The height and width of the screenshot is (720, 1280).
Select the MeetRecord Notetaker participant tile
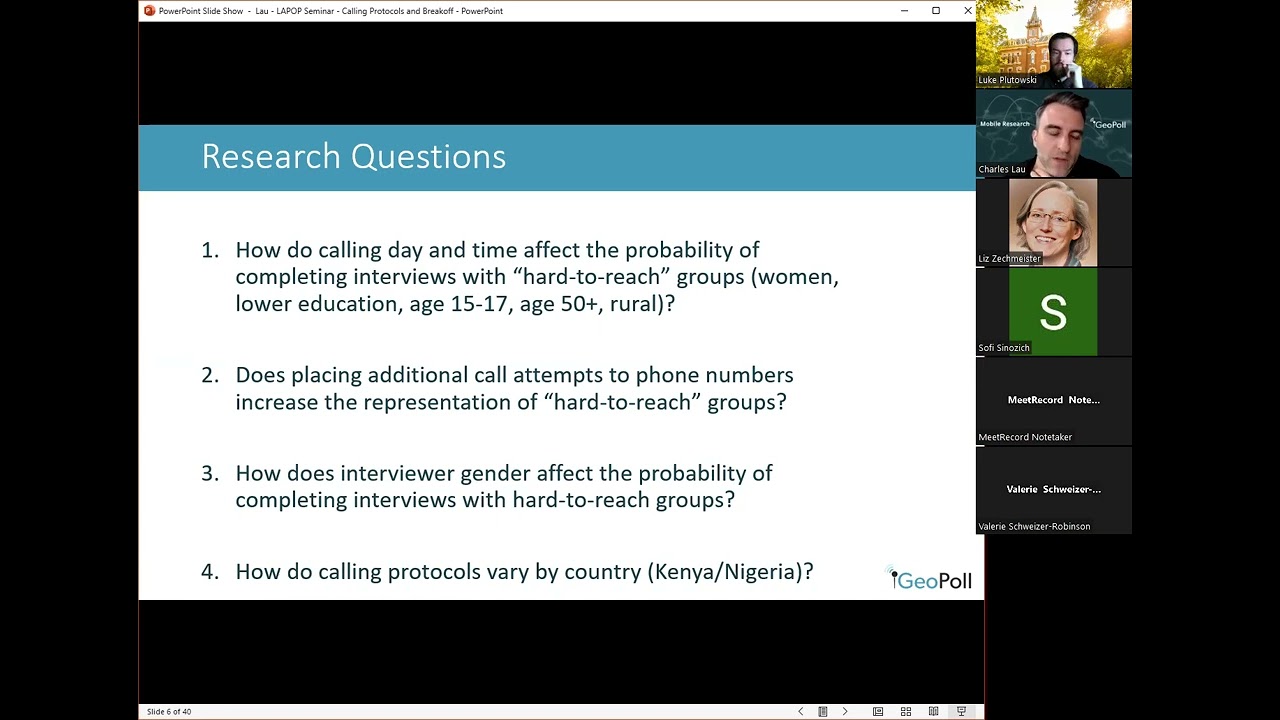(x=1054, y=401)
